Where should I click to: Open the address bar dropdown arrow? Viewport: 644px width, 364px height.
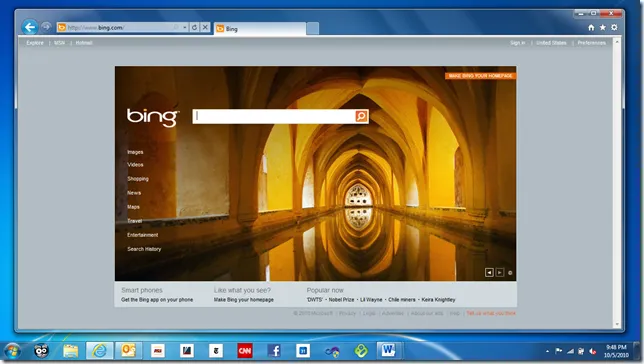click(x=185, y=28)
